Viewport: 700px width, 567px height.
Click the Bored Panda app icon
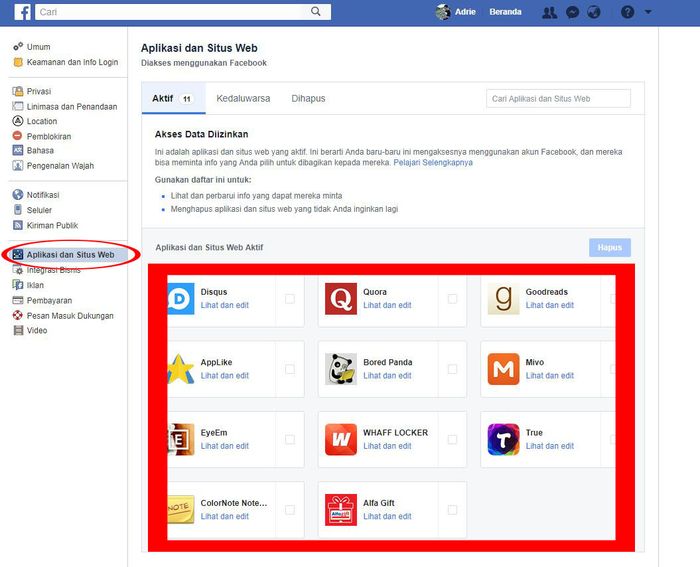(341, 369)
